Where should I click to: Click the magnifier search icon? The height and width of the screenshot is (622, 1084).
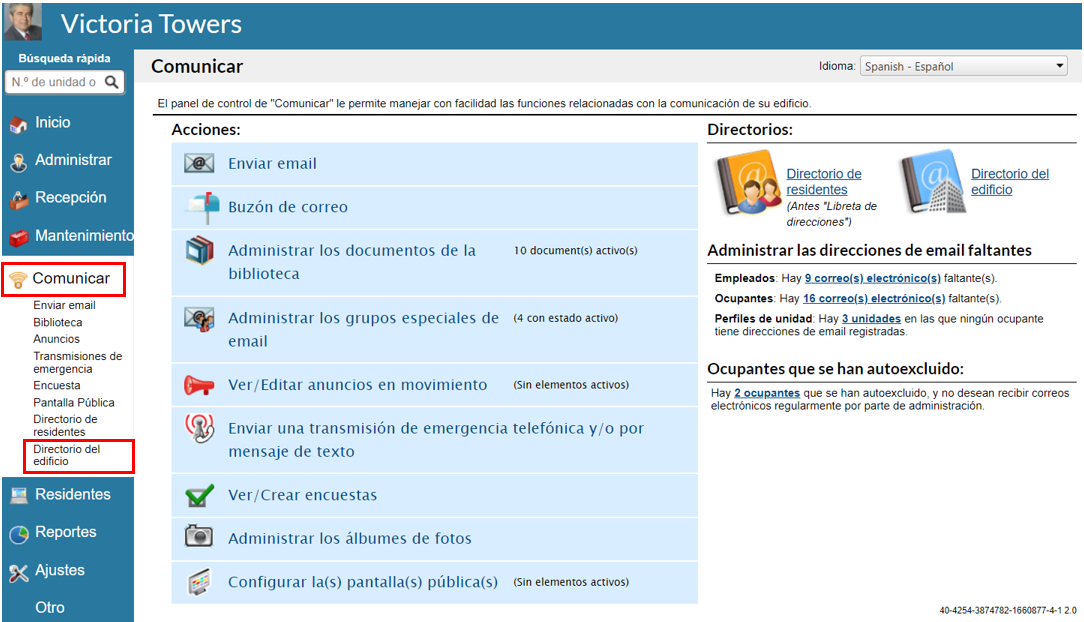coord(111,82)
